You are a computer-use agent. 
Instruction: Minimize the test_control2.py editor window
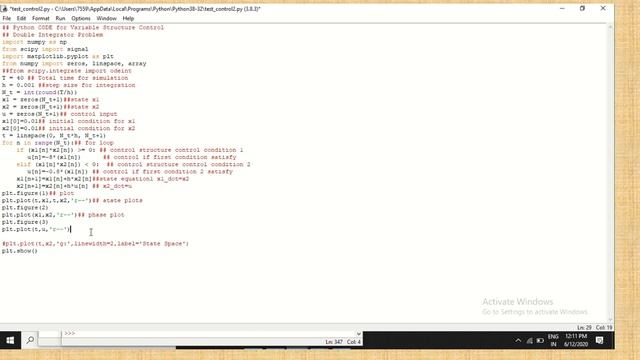tap(562, 8)
